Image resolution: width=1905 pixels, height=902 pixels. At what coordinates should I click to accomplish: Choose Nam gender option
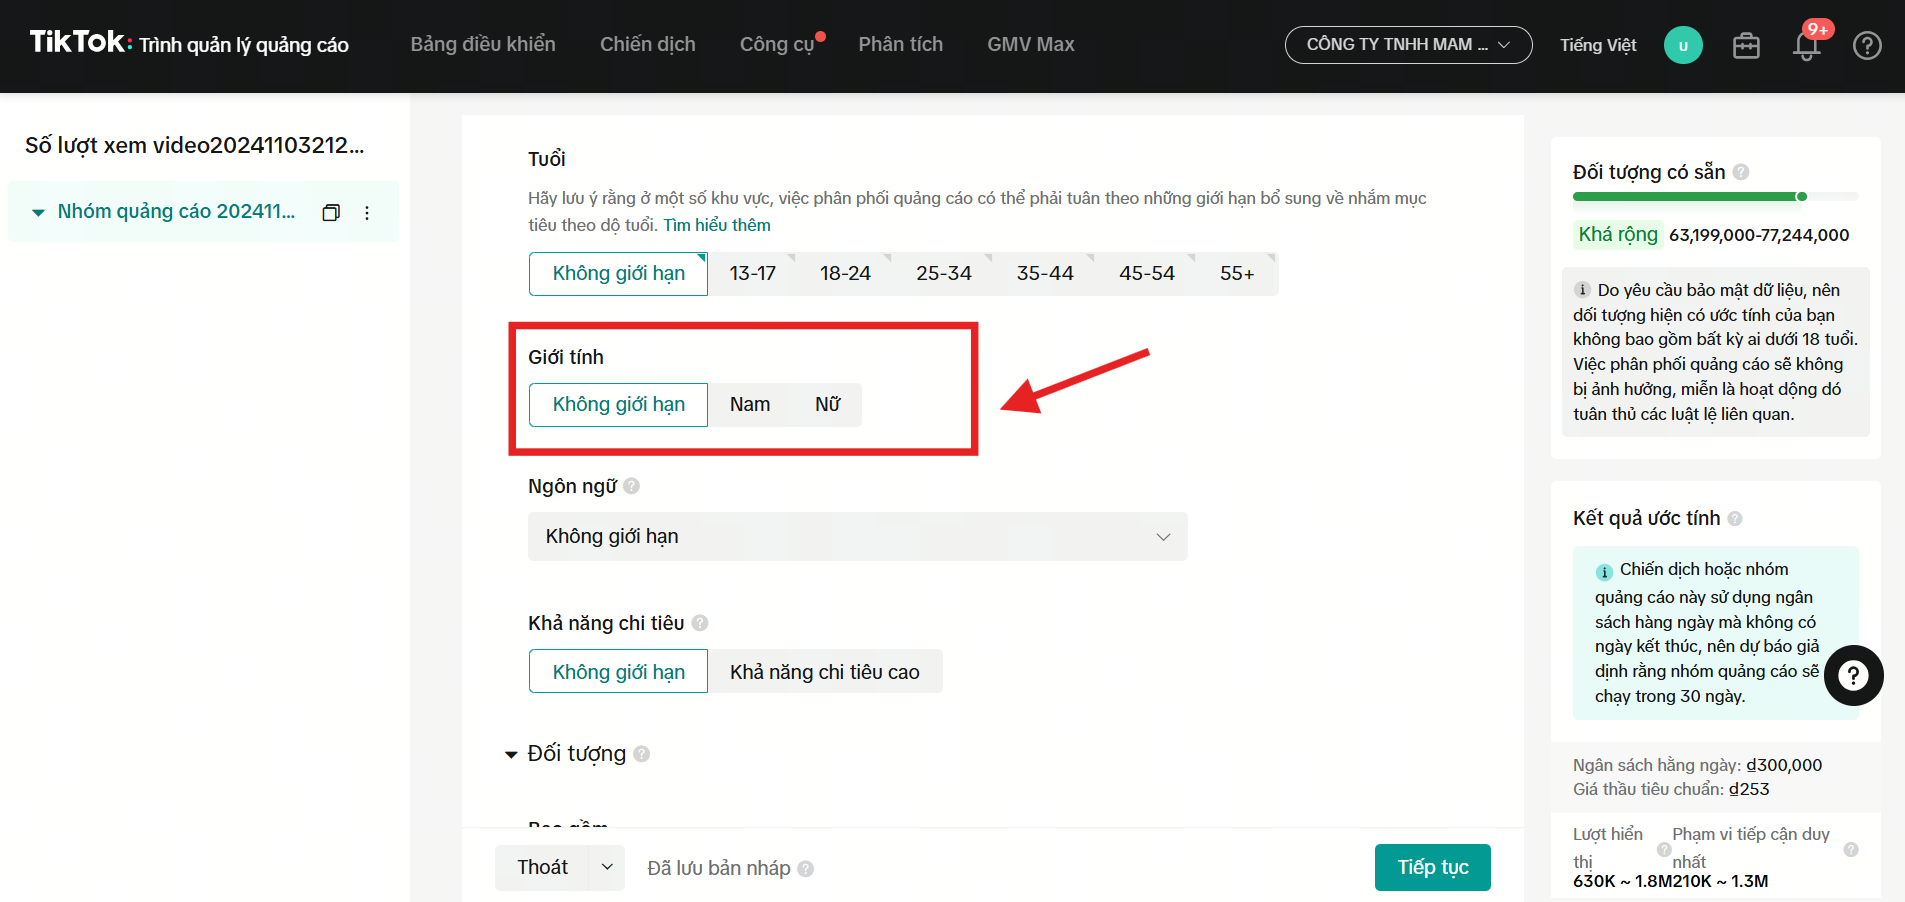point(750,405)
